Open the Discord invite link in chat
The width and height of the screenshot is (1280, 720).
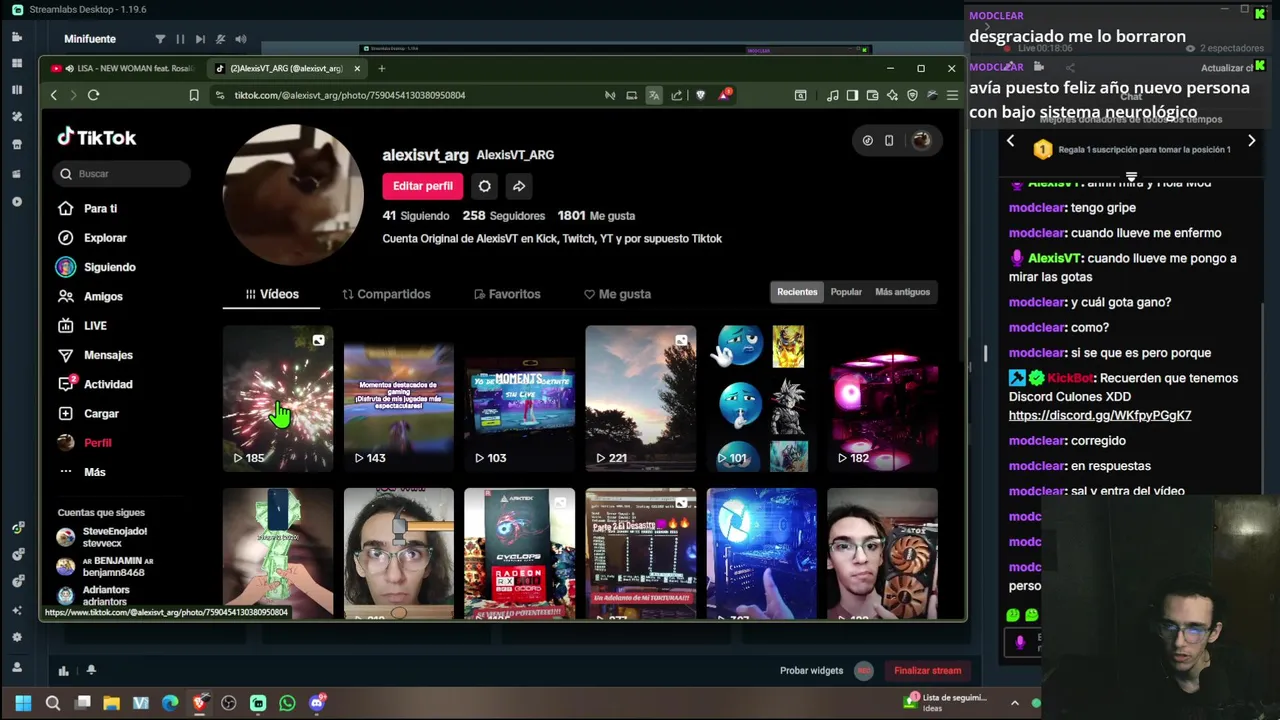1100,415
